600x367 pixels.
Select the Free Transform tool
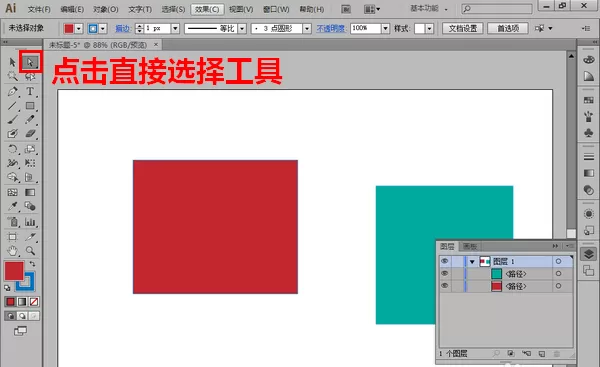coord(30,163)
